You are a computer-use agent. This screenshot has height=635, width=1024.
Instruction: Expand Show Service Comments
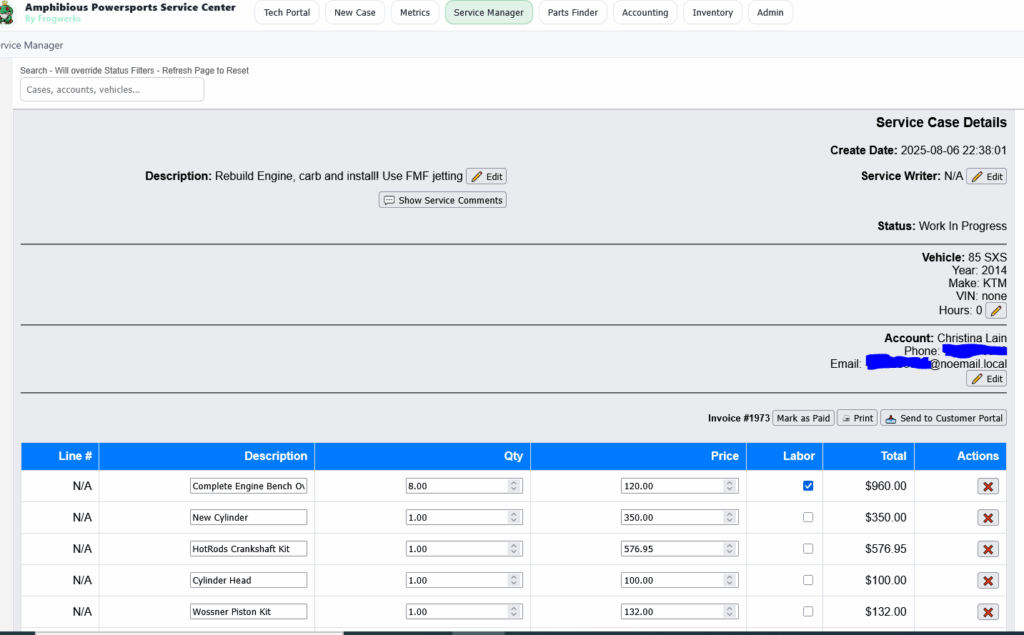(x=442, y=200)
